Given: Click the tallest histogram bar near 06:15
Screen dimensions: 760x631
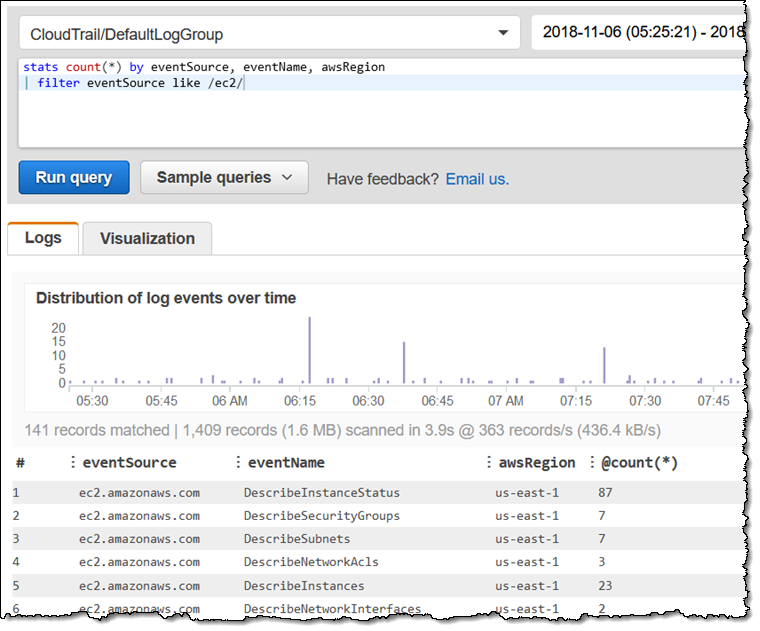Looking at the screenshot, I should click(x=310, y=350).
